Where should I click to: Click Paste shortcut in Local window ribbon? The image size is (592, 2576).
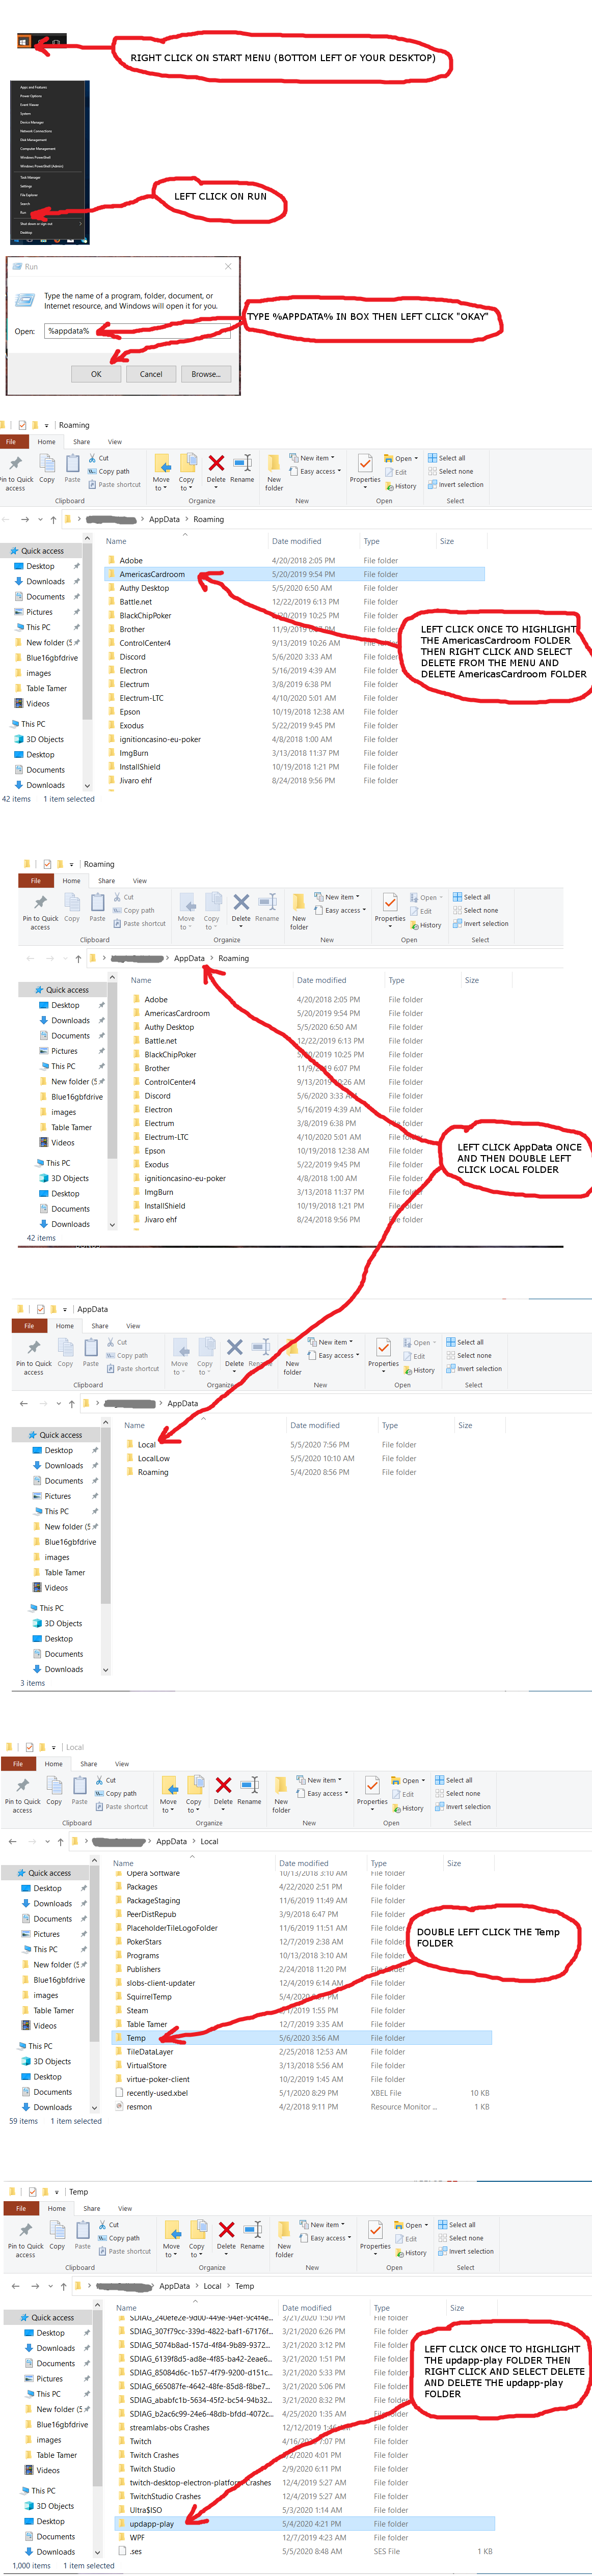[x=123, y=1806]
